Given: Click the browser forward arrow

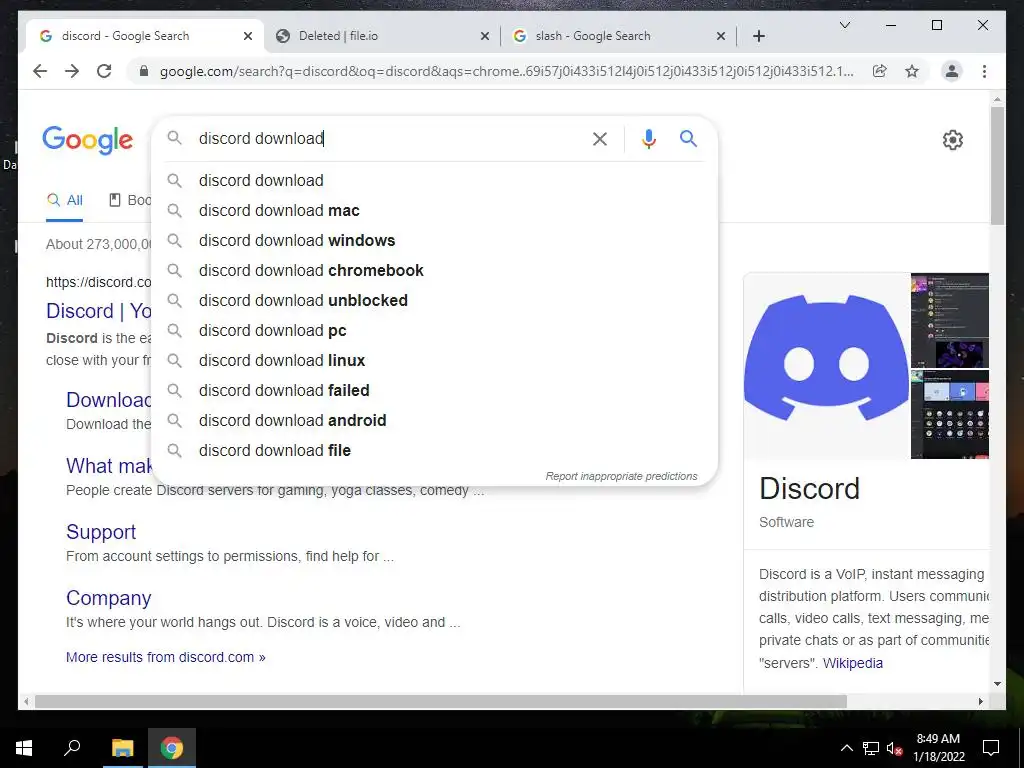Looking at the screenshot, I should (x=72, y=71).
